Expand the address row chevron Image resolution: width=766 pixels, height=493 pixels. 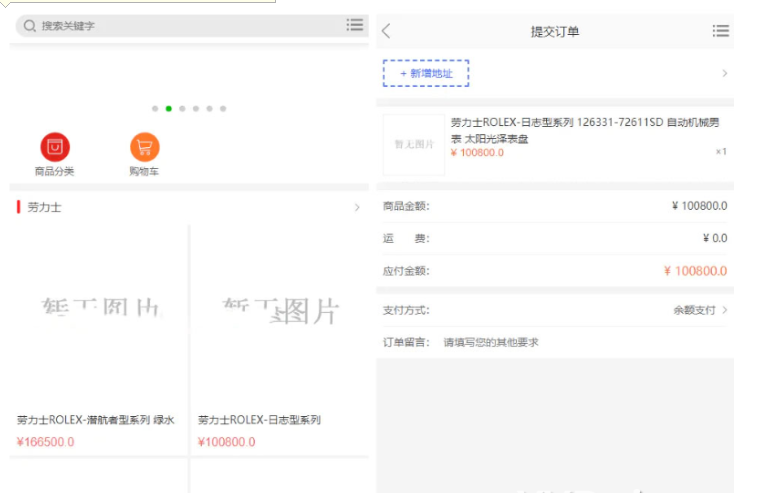(x=724, y=73)
